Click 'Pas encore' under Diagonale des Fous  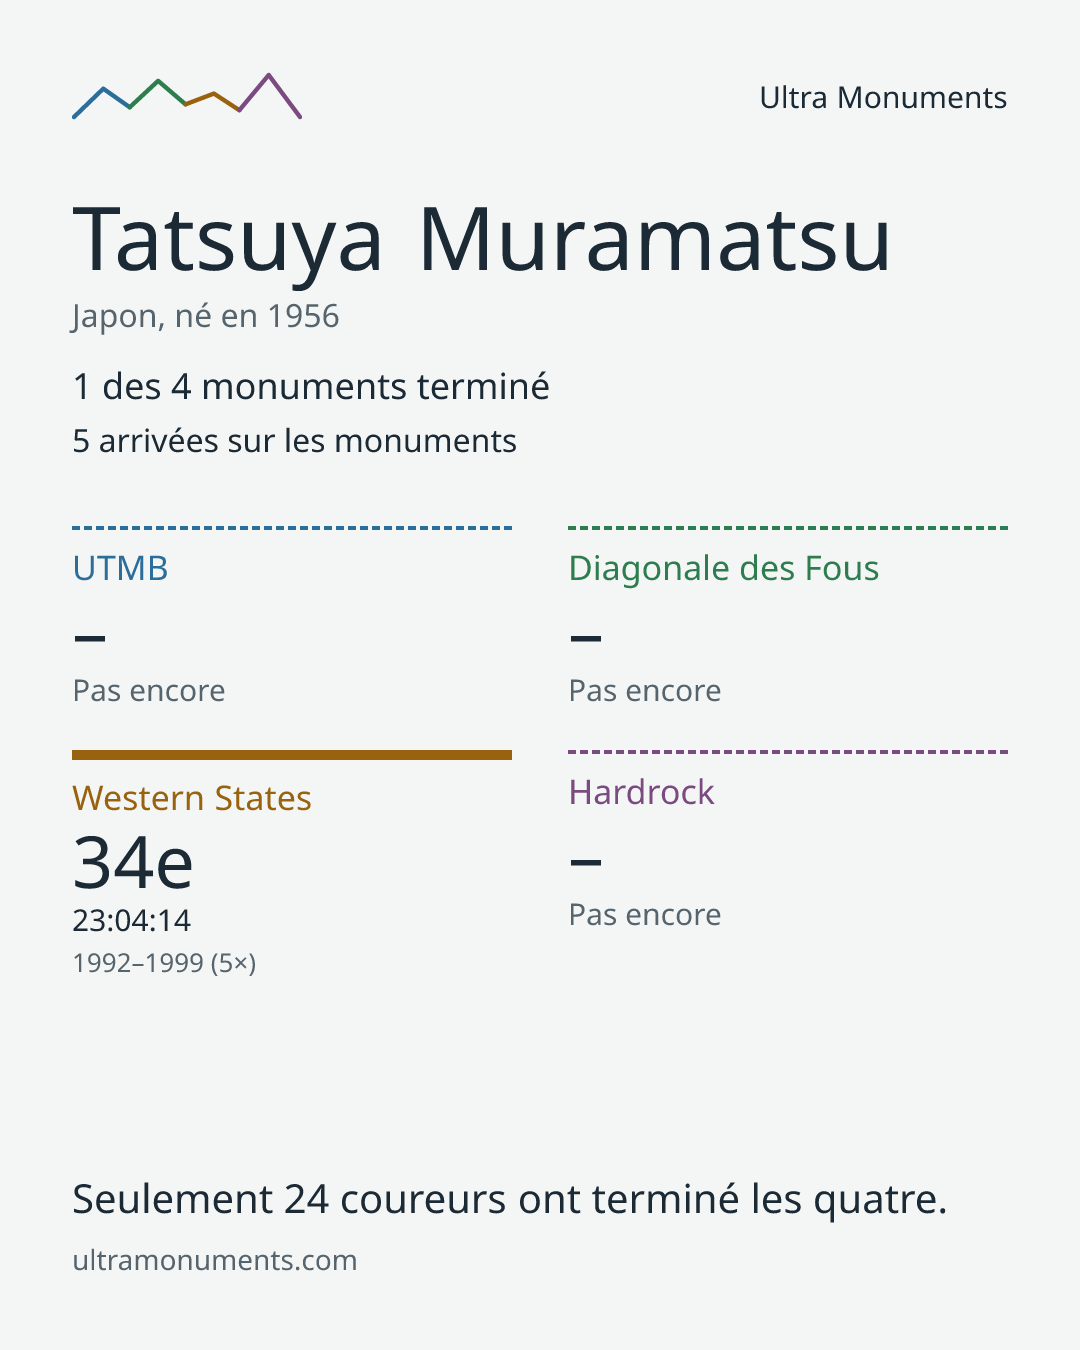point(645,691)
